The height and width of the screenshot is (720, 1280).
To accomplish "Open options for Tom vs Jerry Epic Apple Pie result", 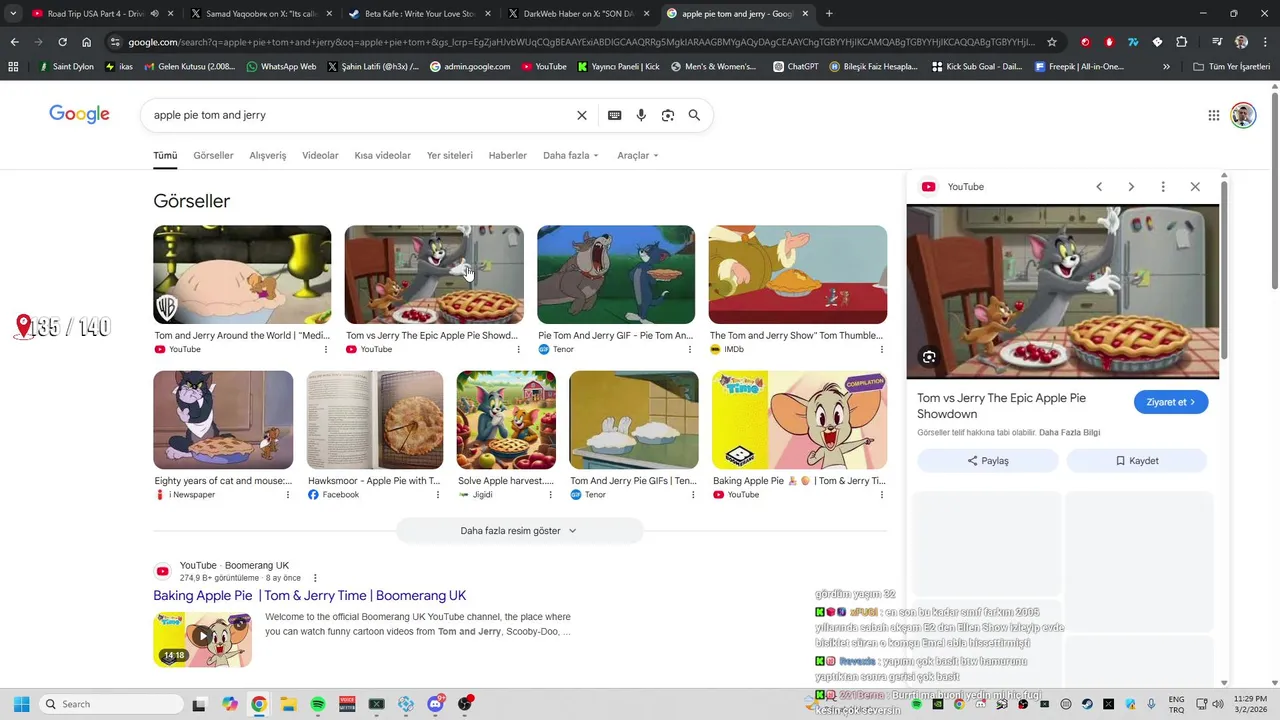I will (518, 349).
